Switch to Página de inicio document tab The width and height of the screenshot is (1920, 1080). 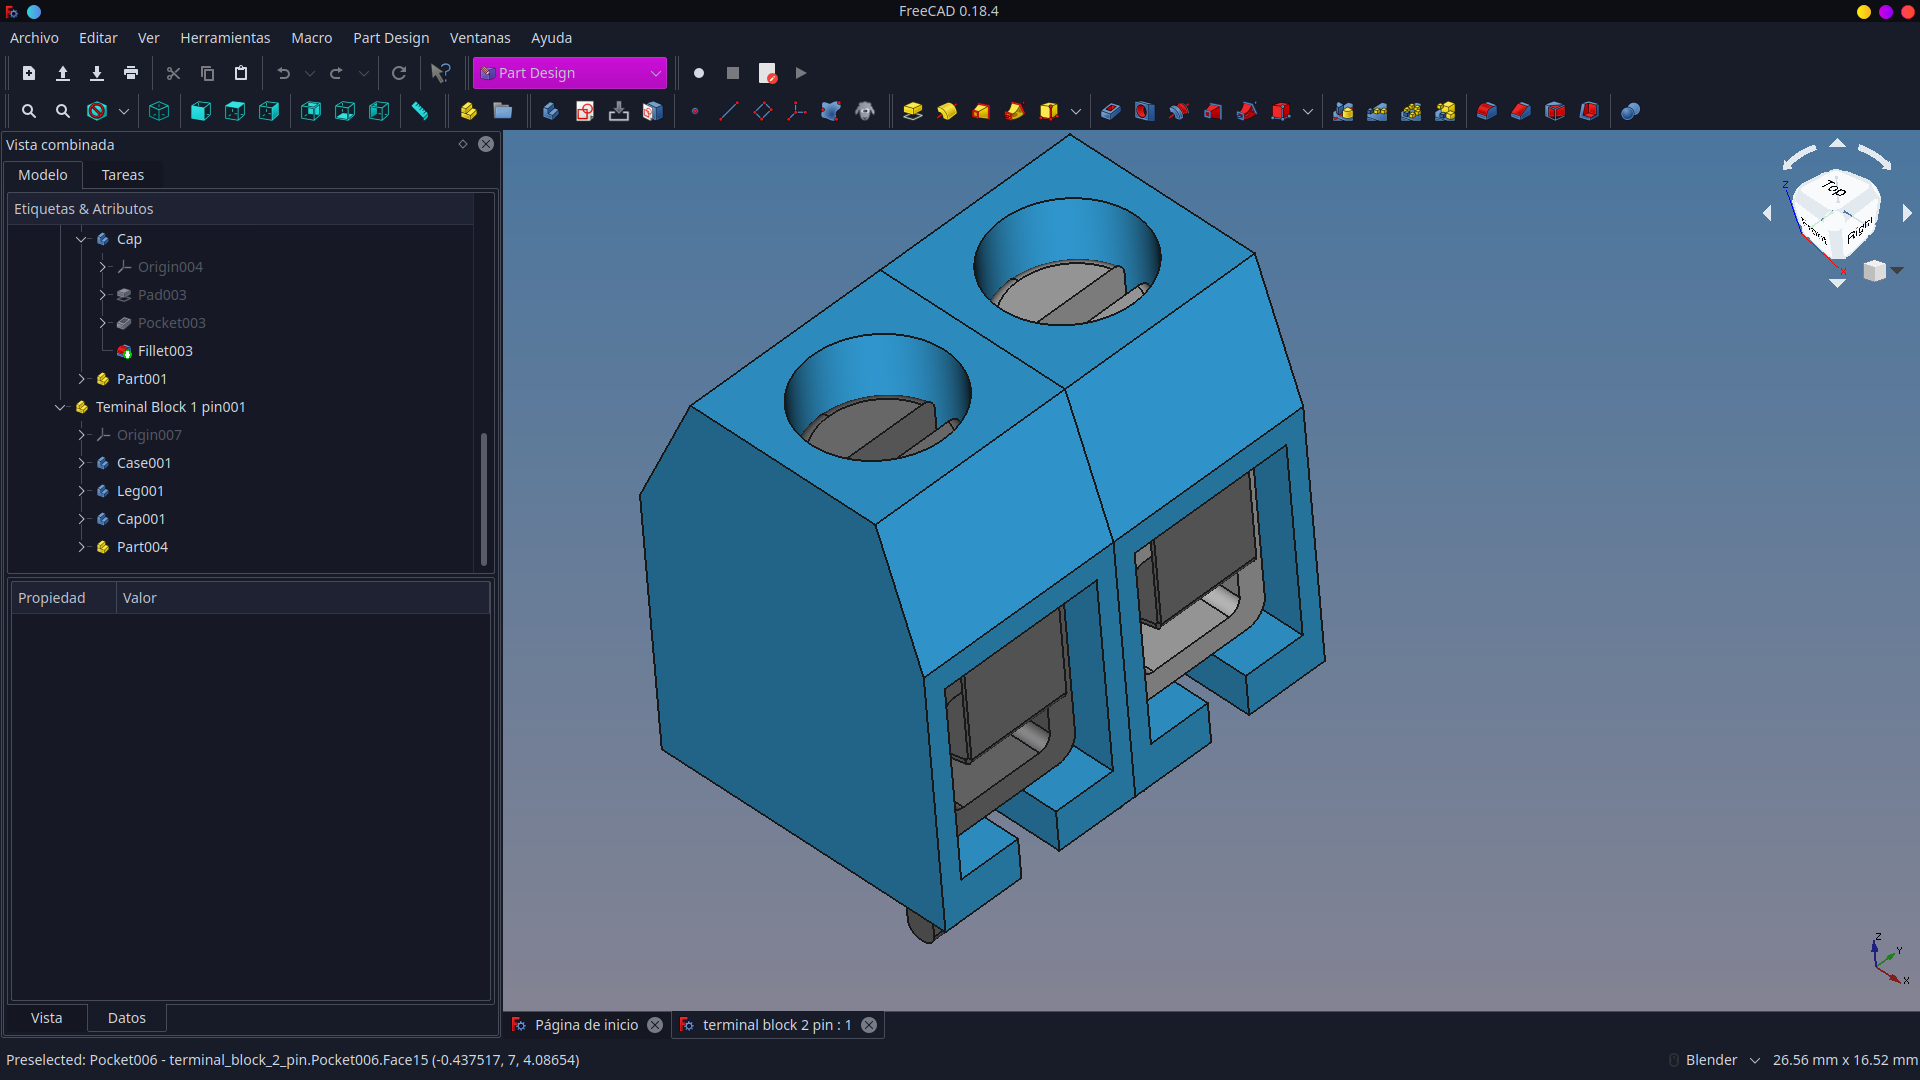tap(586, 1025)
